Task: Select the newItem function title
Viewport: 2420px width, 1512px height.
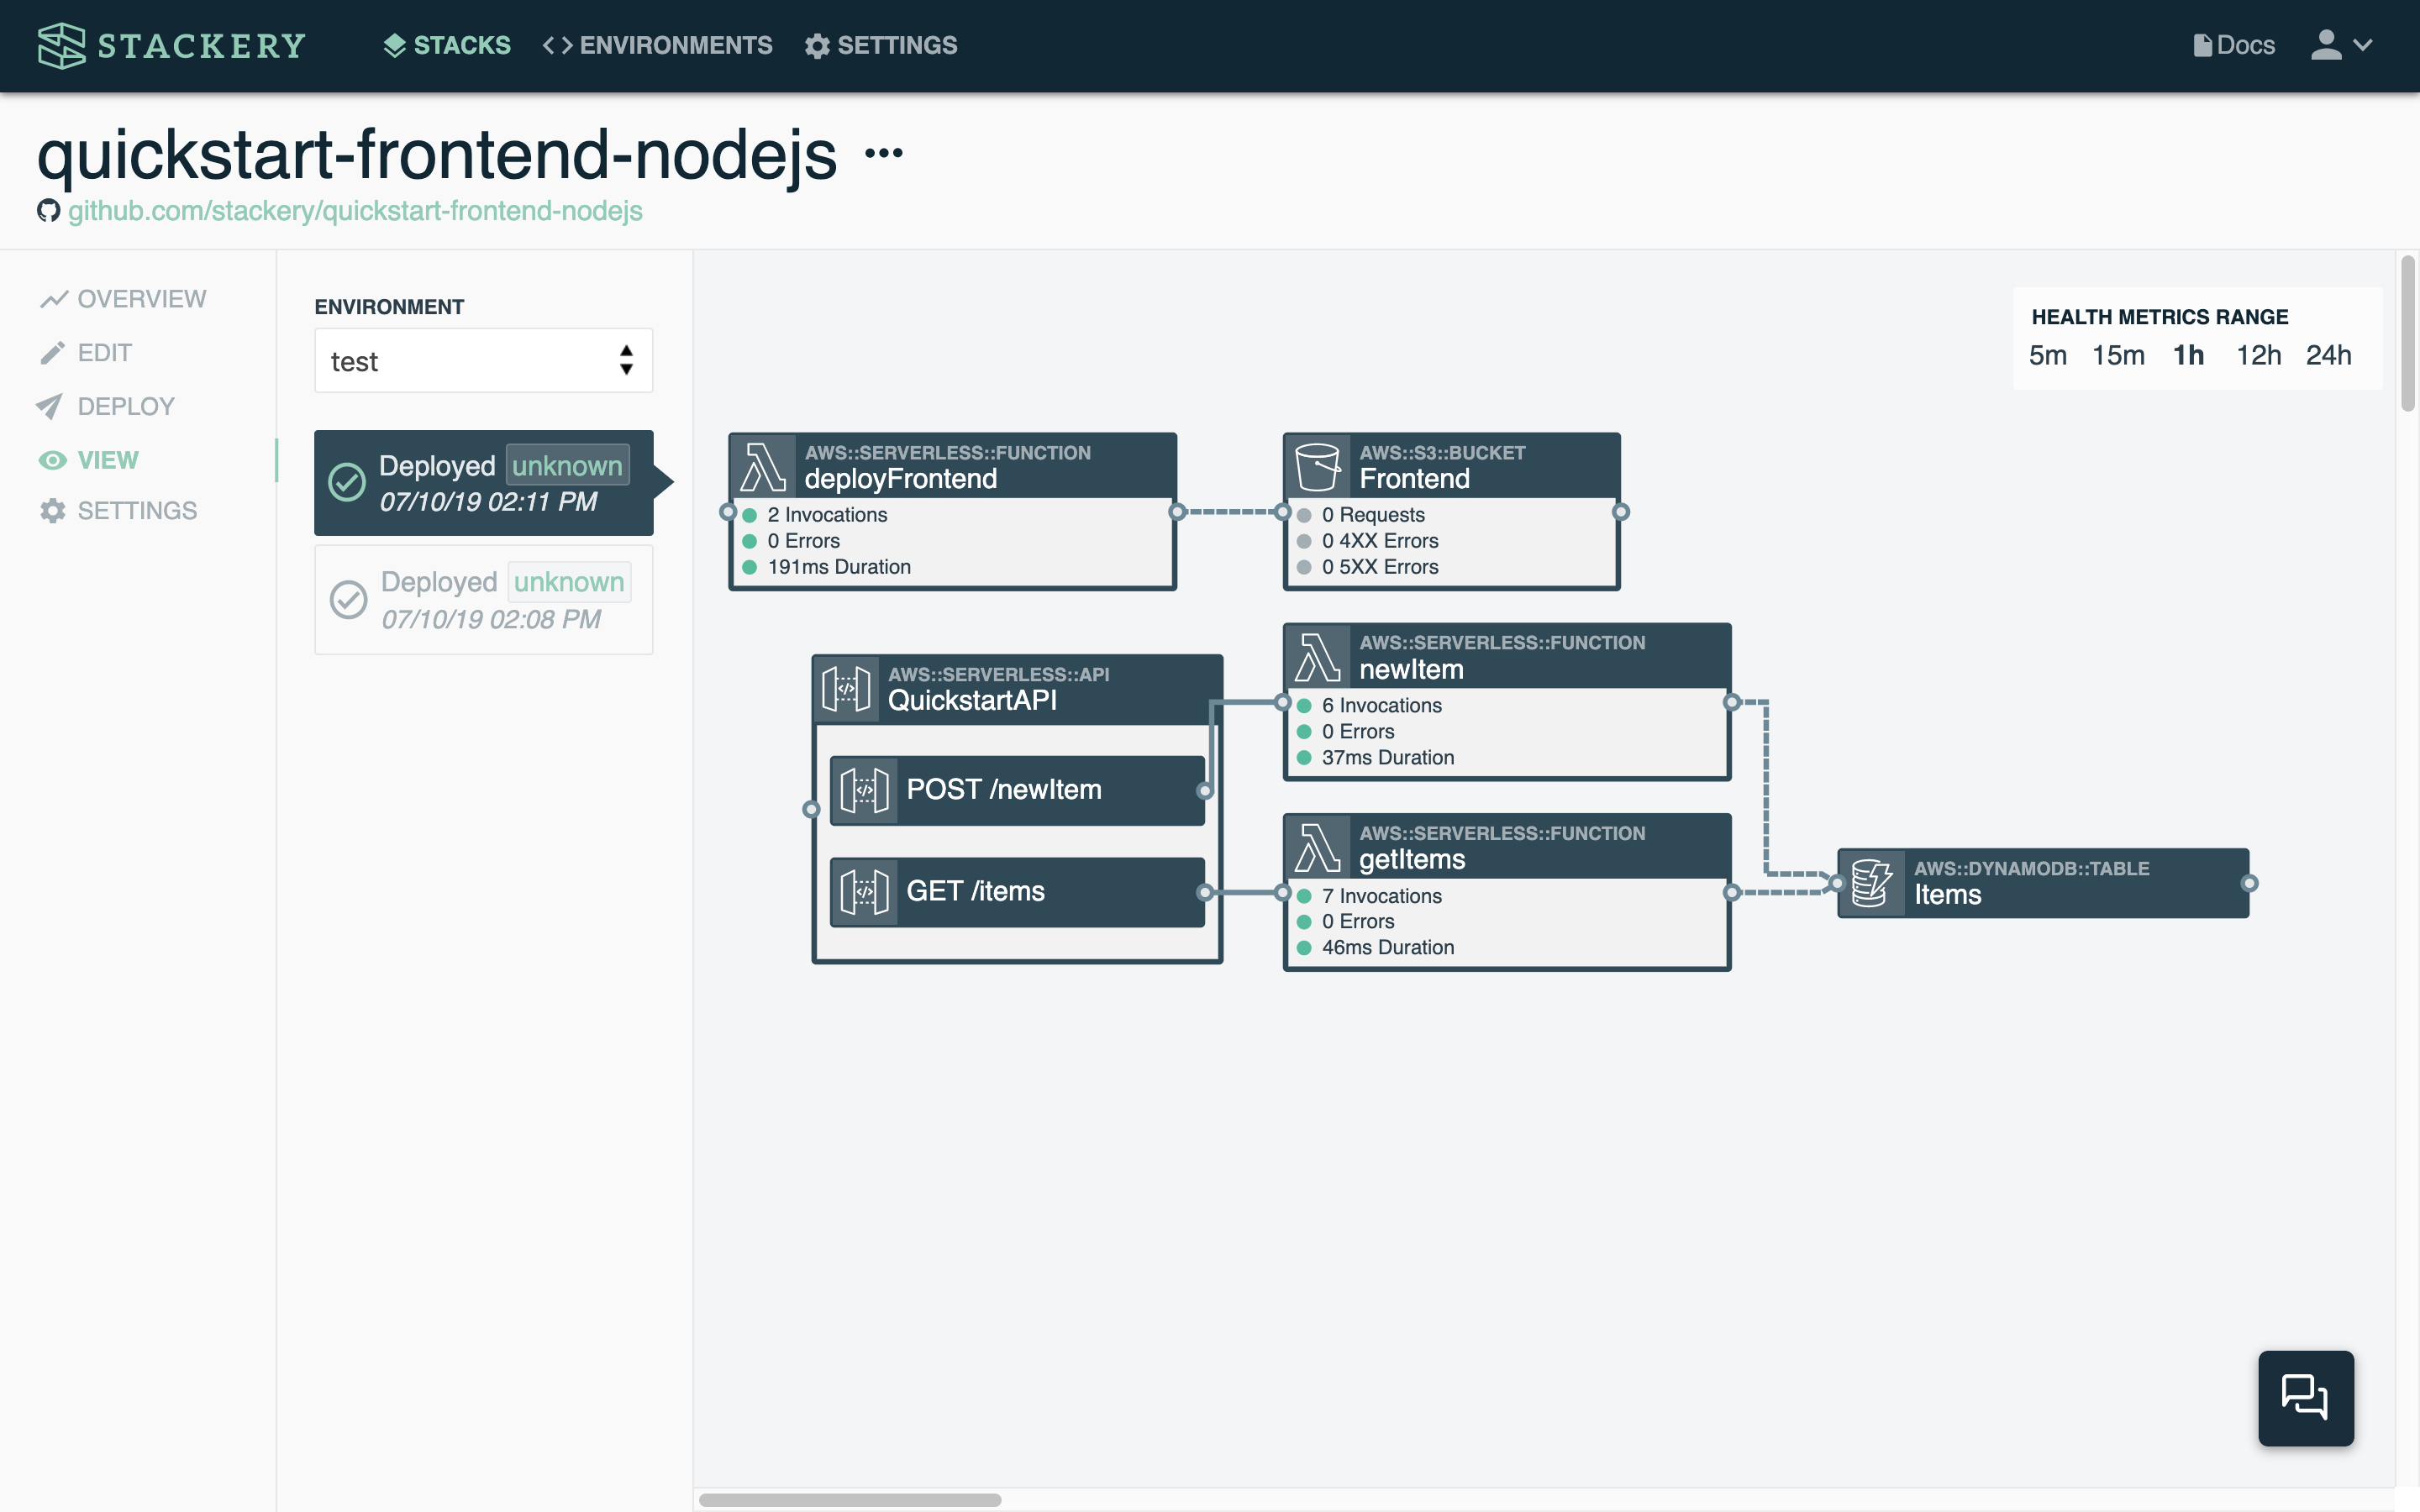Action: [1411, 670]
